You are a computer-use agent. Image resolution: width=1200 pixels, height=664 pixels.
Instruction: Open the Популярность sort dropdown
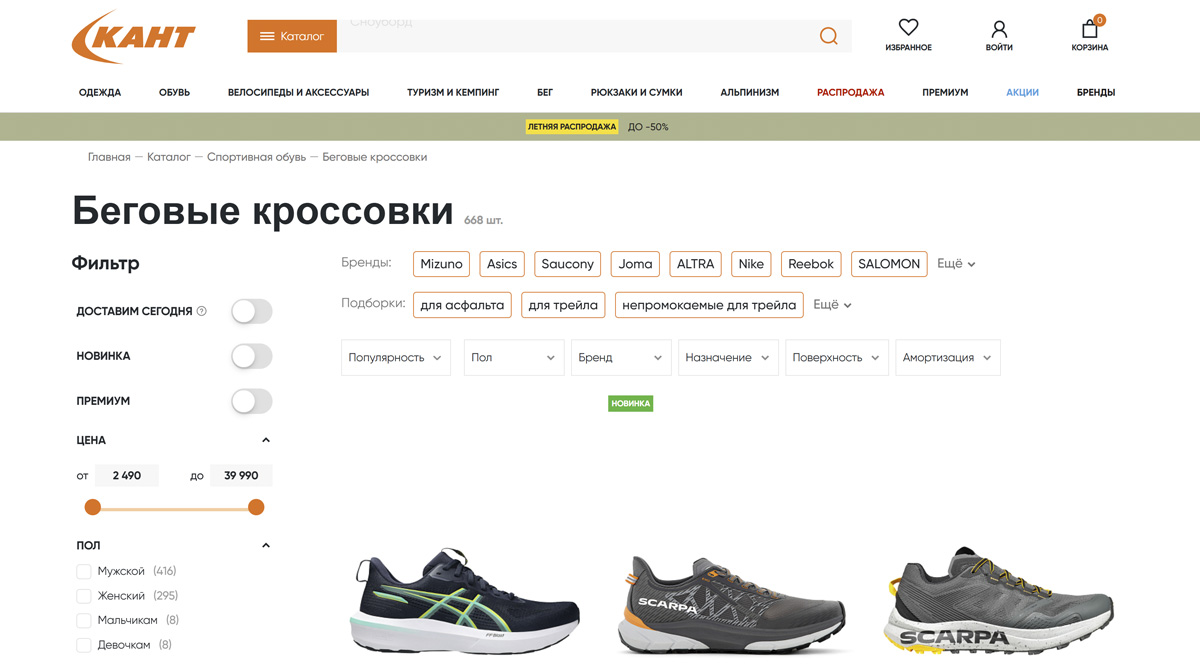396,357
